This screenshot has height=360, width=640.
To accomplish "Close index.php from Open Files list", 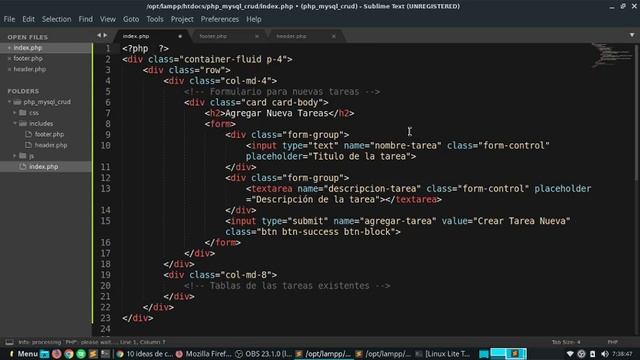I will [x=9, y=48].
